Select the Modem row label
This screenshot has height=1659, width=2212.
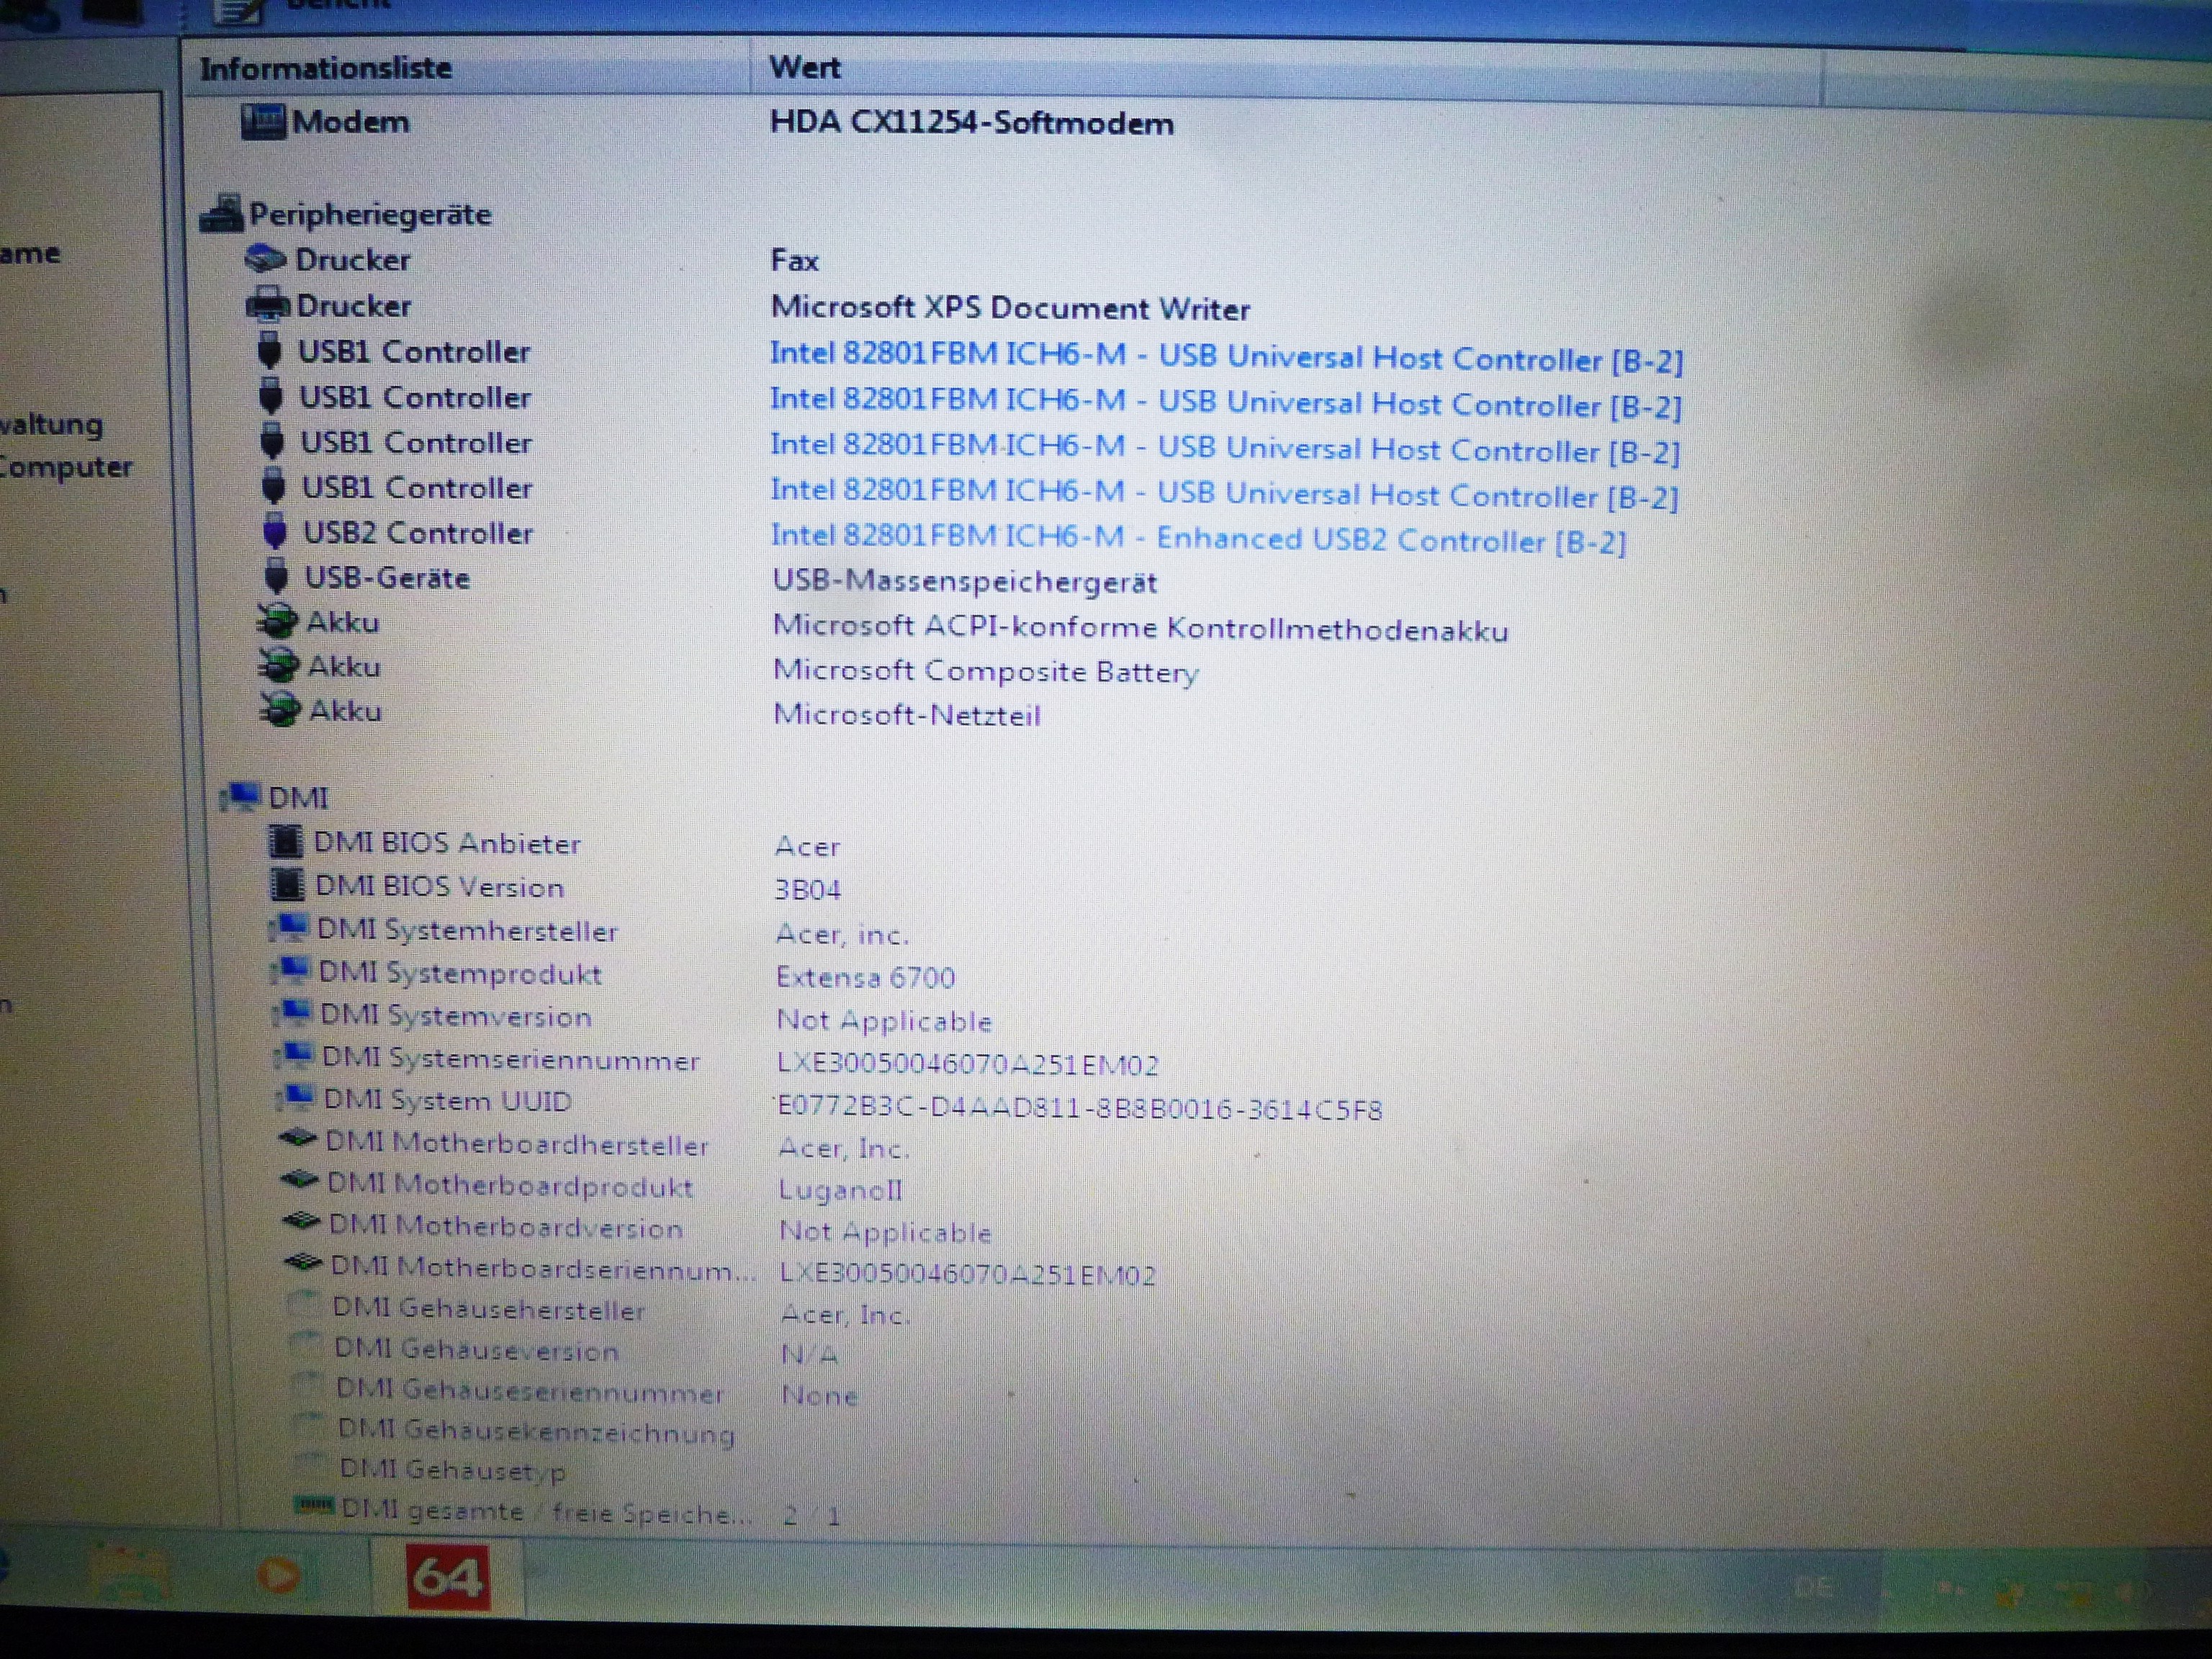click(x=351, y=122)
